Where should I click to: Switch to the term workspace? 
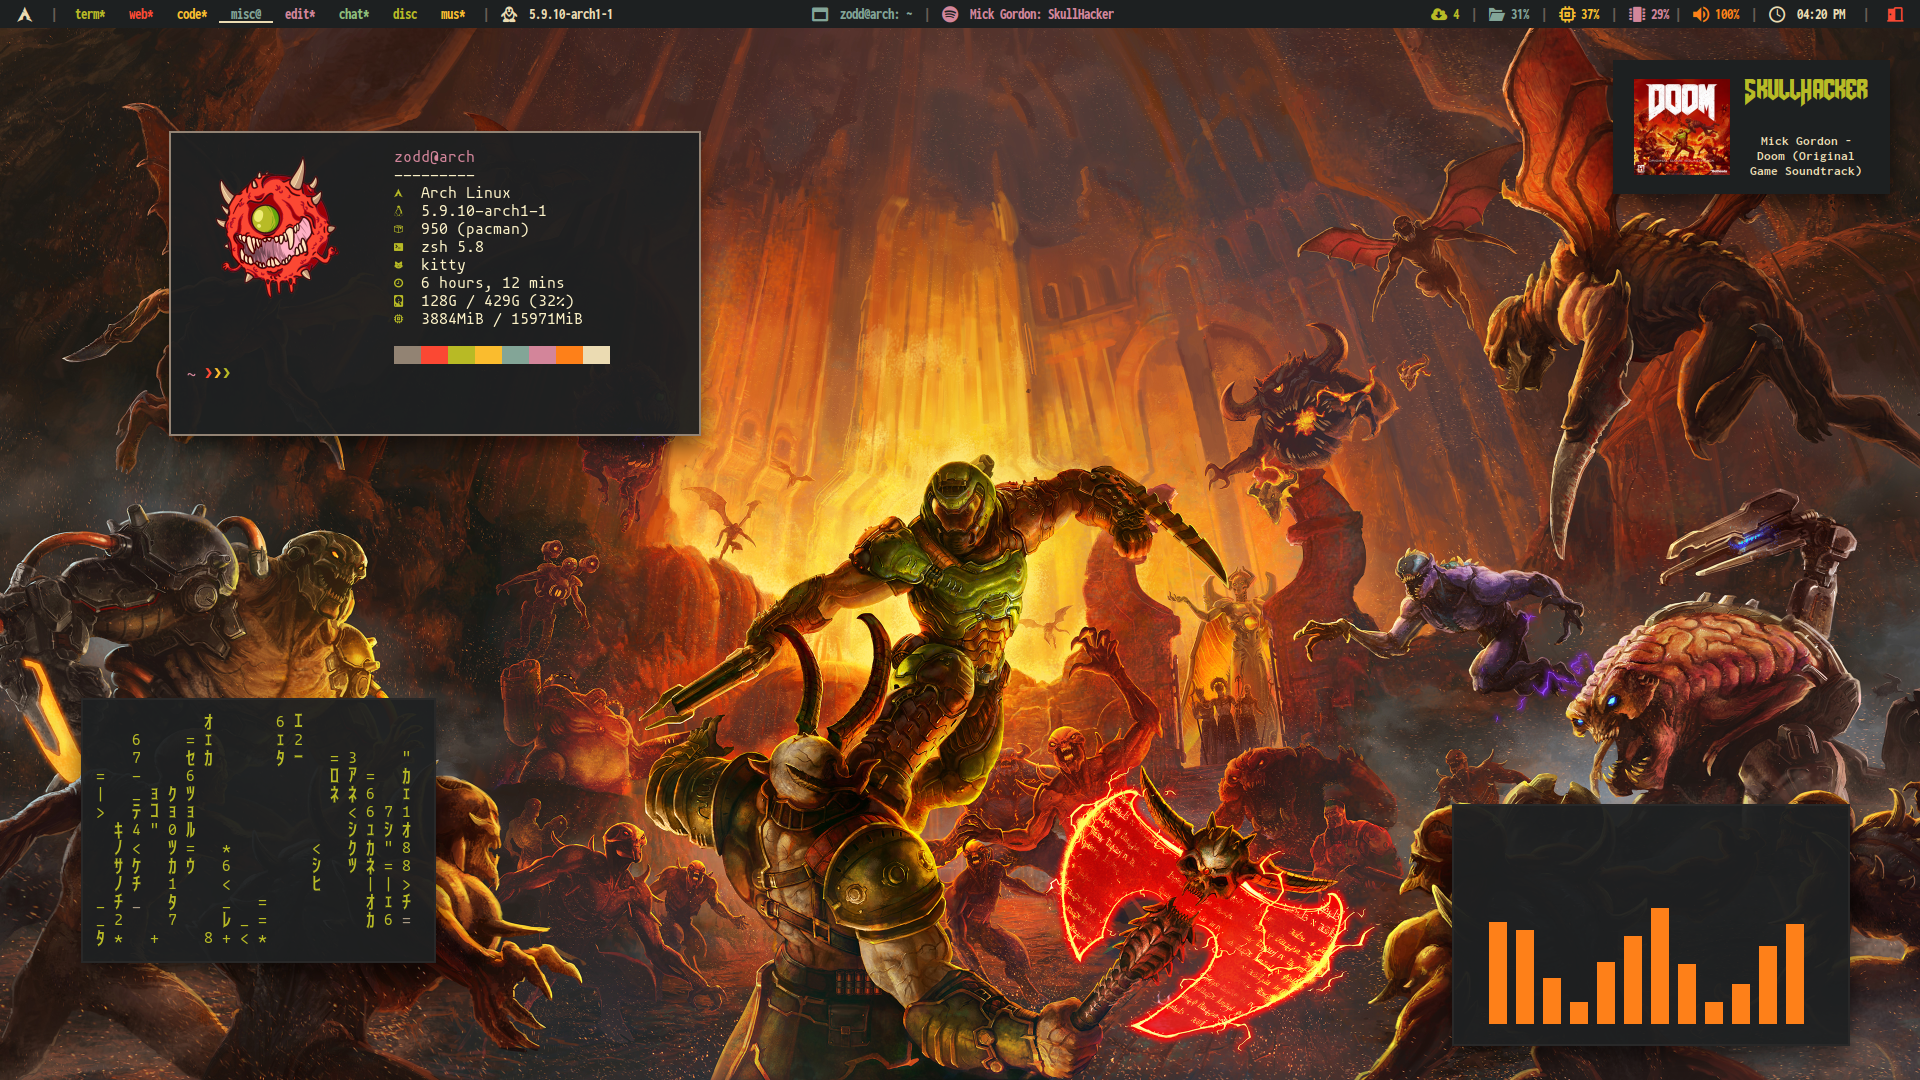pyautogui.click(x=90, y=14)
